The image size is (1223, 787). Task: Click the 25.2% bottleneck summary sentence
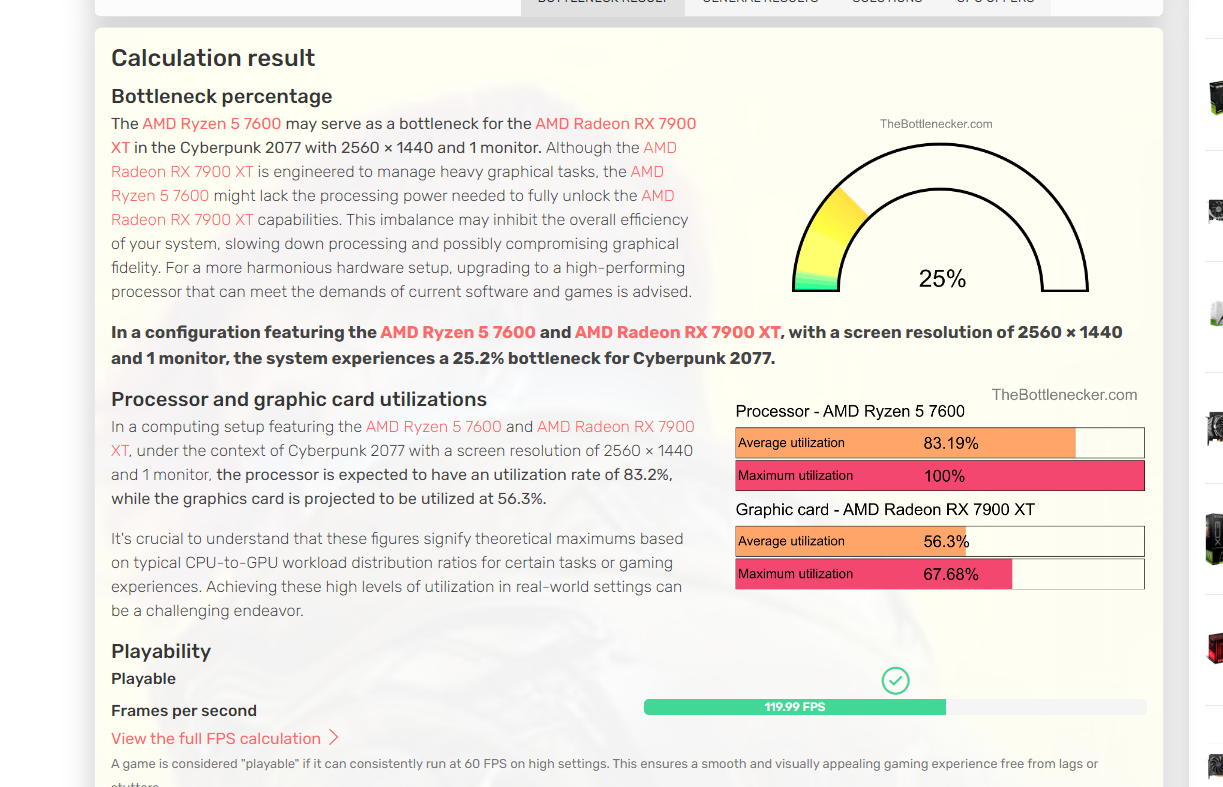(x=617, y=345)
